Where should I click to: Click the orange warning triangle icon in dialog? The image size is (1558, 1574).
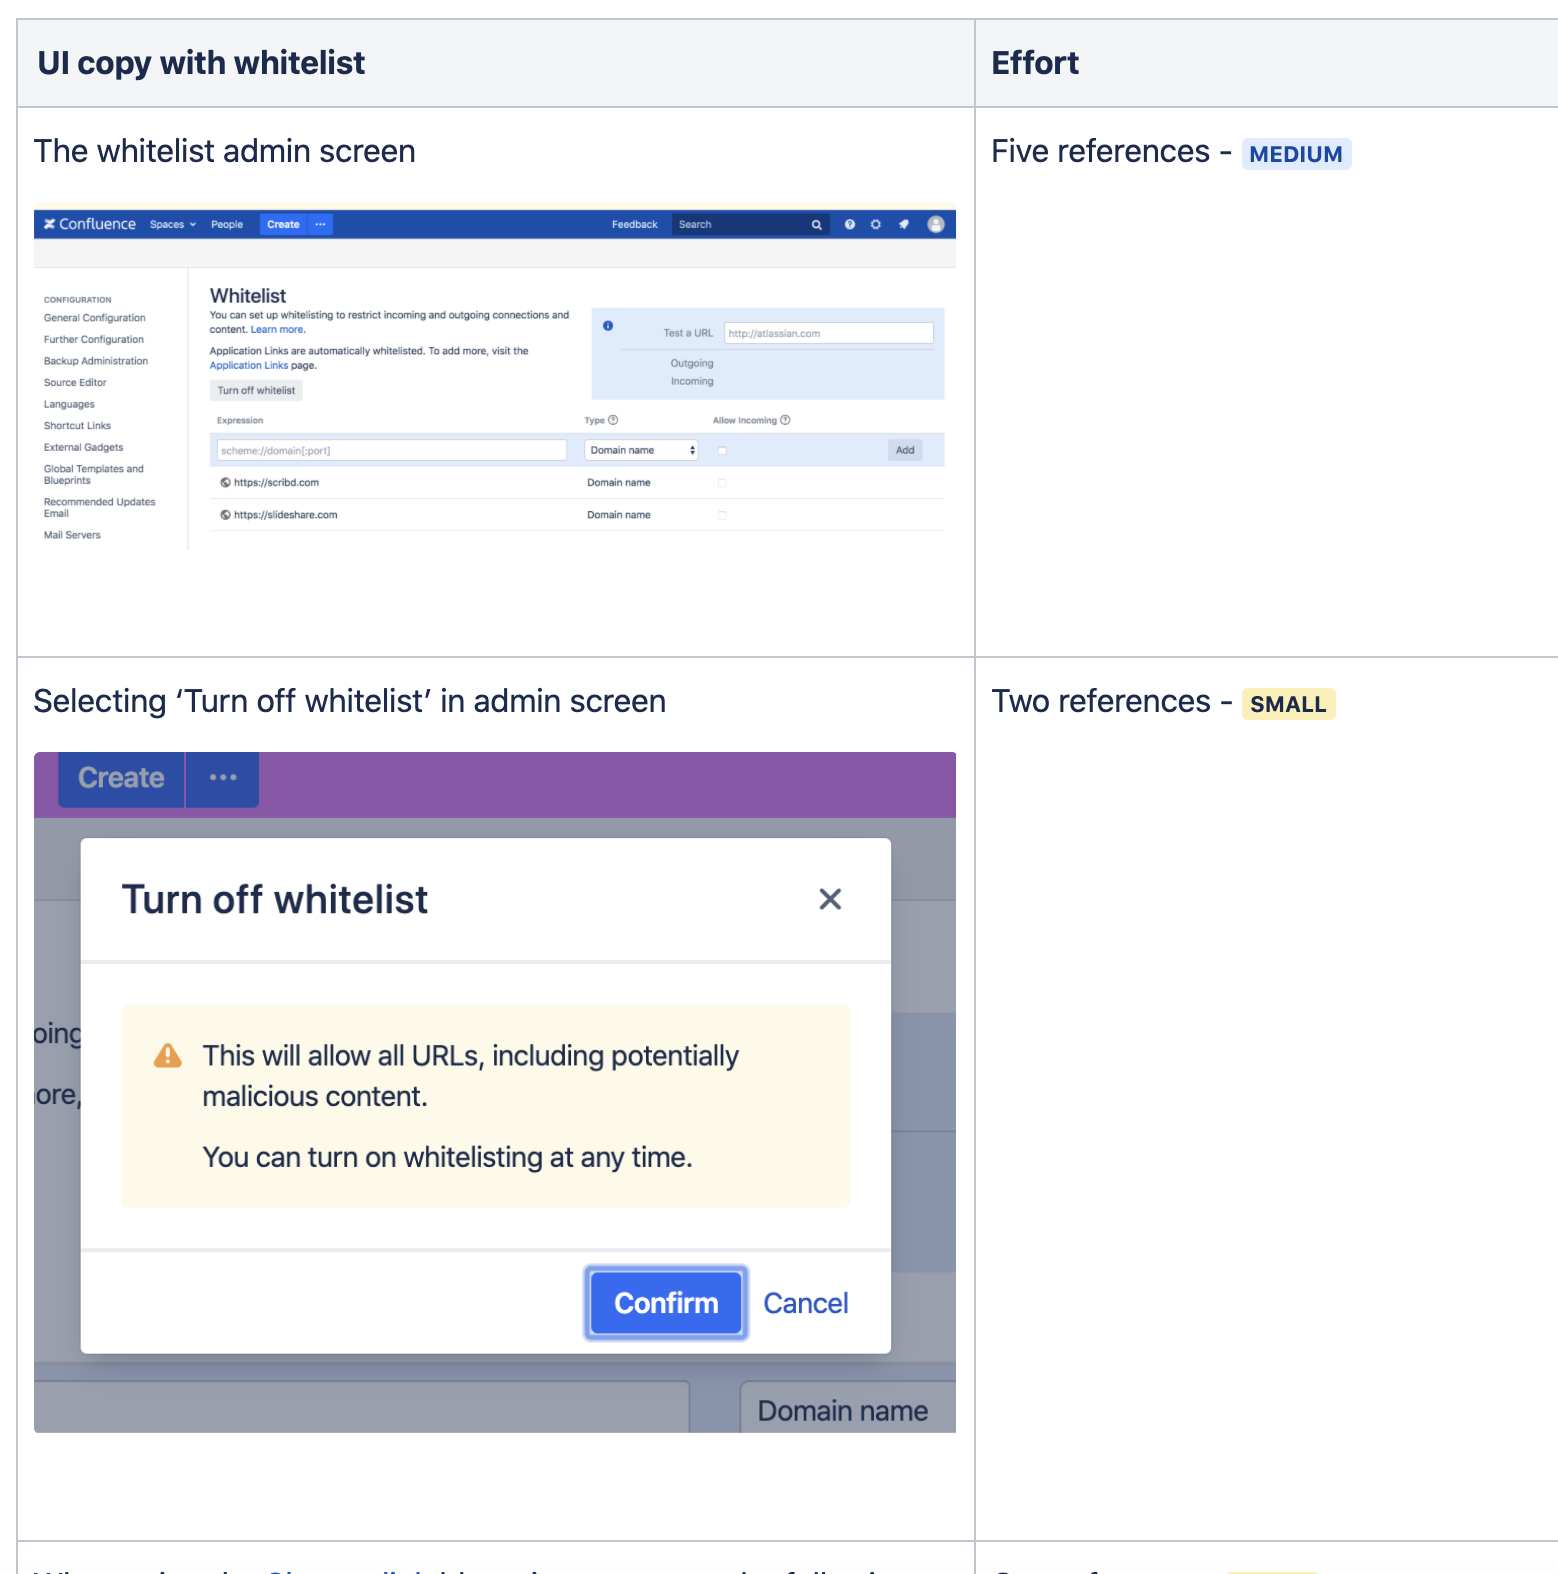tap(168, 1056)
